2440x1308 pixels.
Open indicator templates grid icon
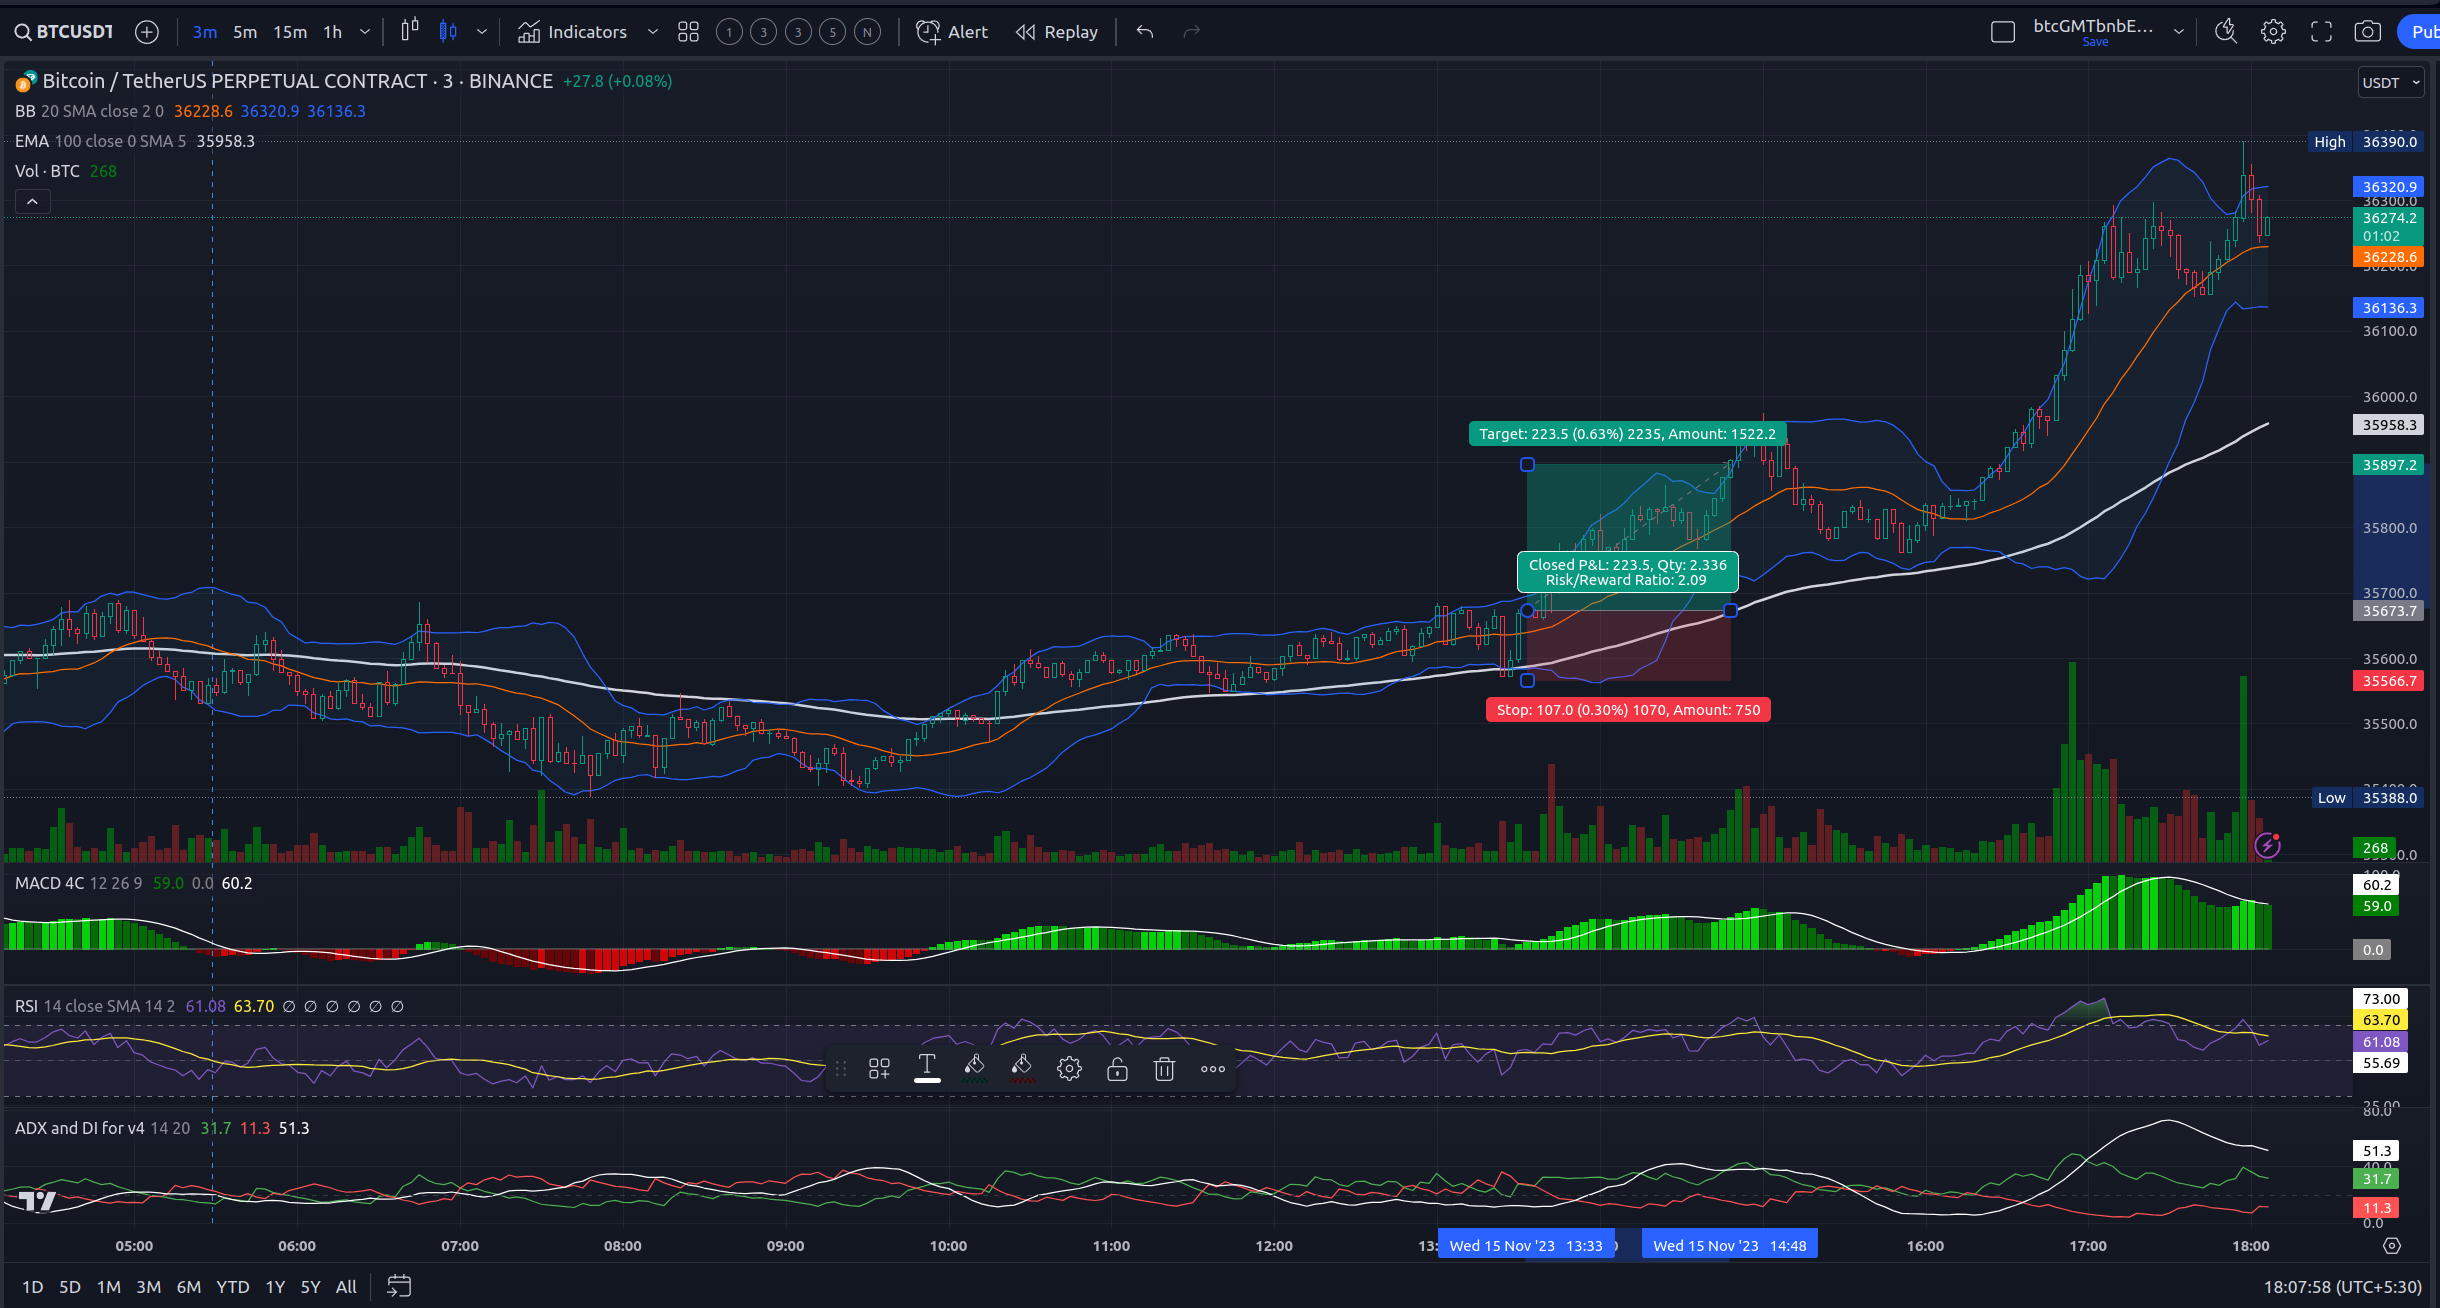688,32
